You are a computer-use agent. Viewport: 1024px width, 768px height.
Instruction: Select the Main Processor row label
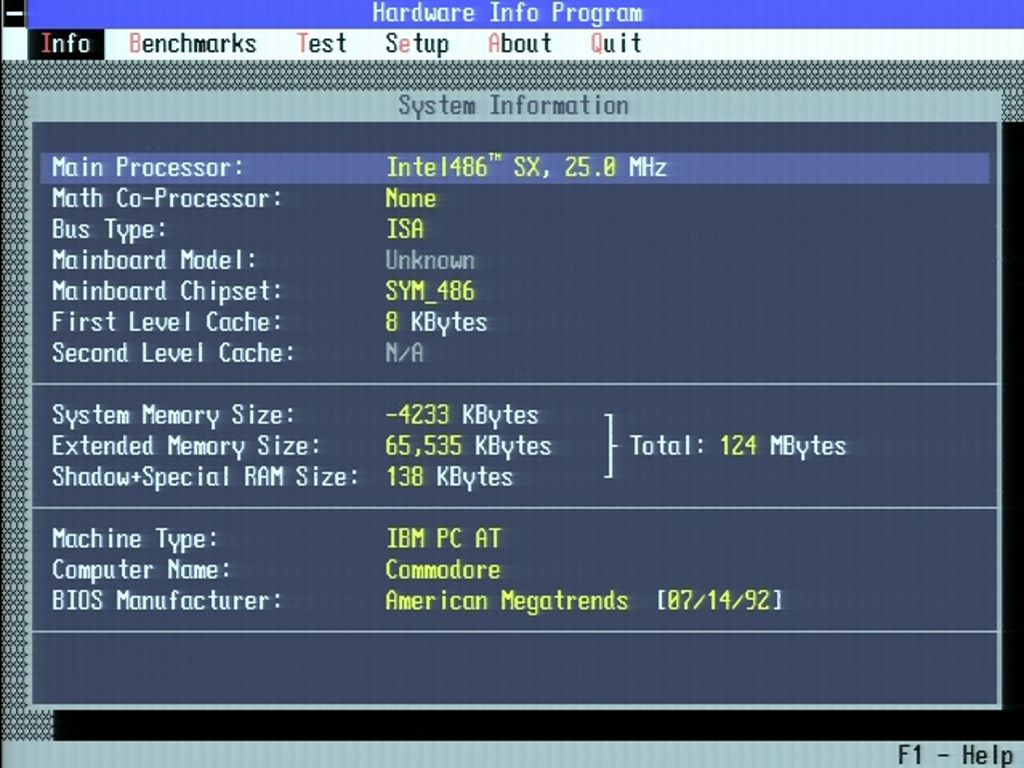[148, 168]
